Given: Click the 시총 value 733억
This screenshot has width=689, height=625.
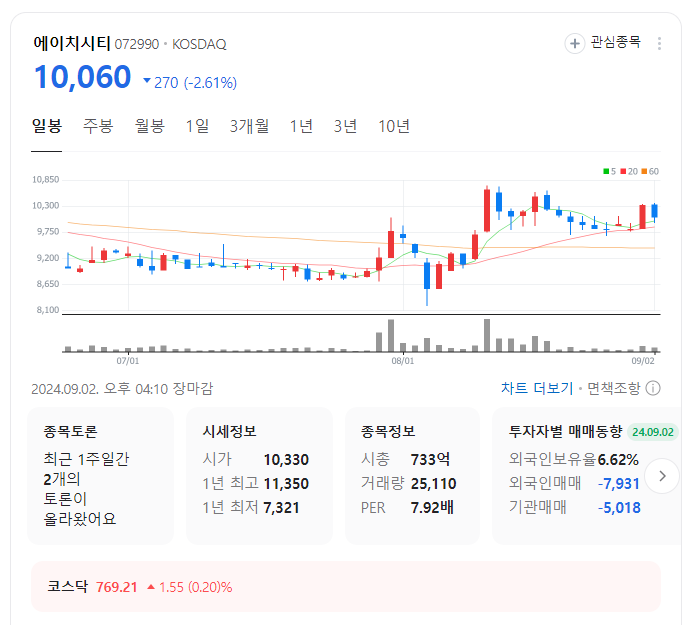Looking at the screenshot, I should click(430, 460).
